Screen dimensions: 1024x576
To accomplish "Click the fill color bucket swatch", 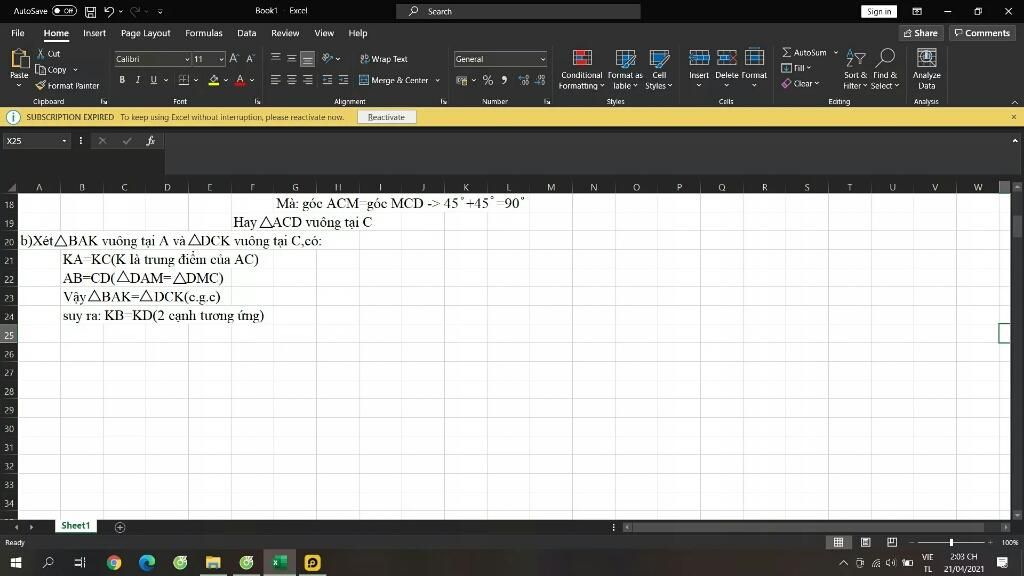I will pyautogui.click(x=214, y=80).
